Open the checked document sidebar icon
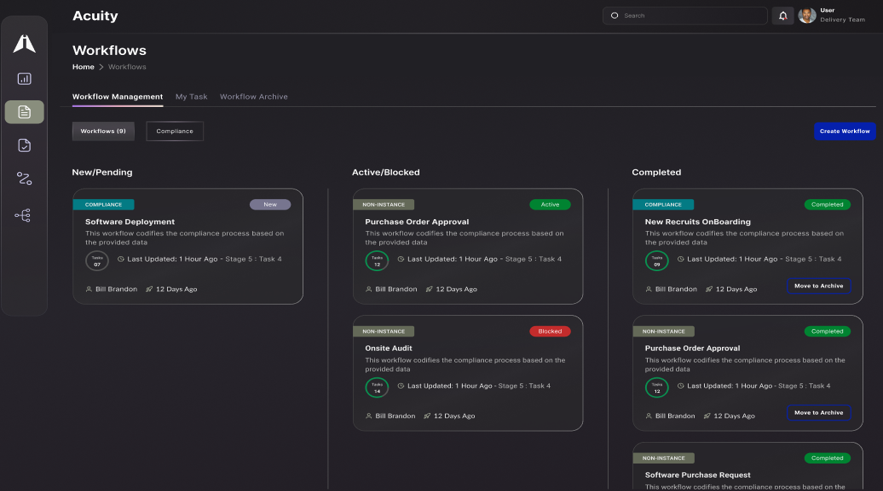883x491 pixels. coord(24,146)
